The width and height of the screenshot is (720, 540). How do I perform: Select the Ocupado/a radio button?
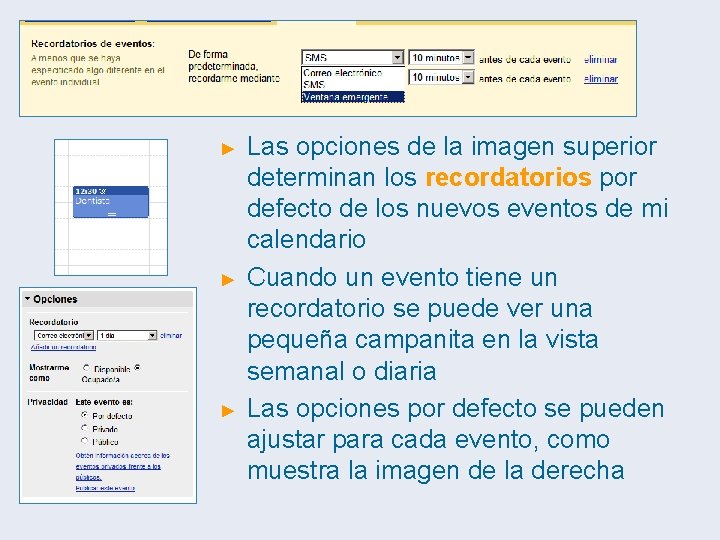coord(137,367)
